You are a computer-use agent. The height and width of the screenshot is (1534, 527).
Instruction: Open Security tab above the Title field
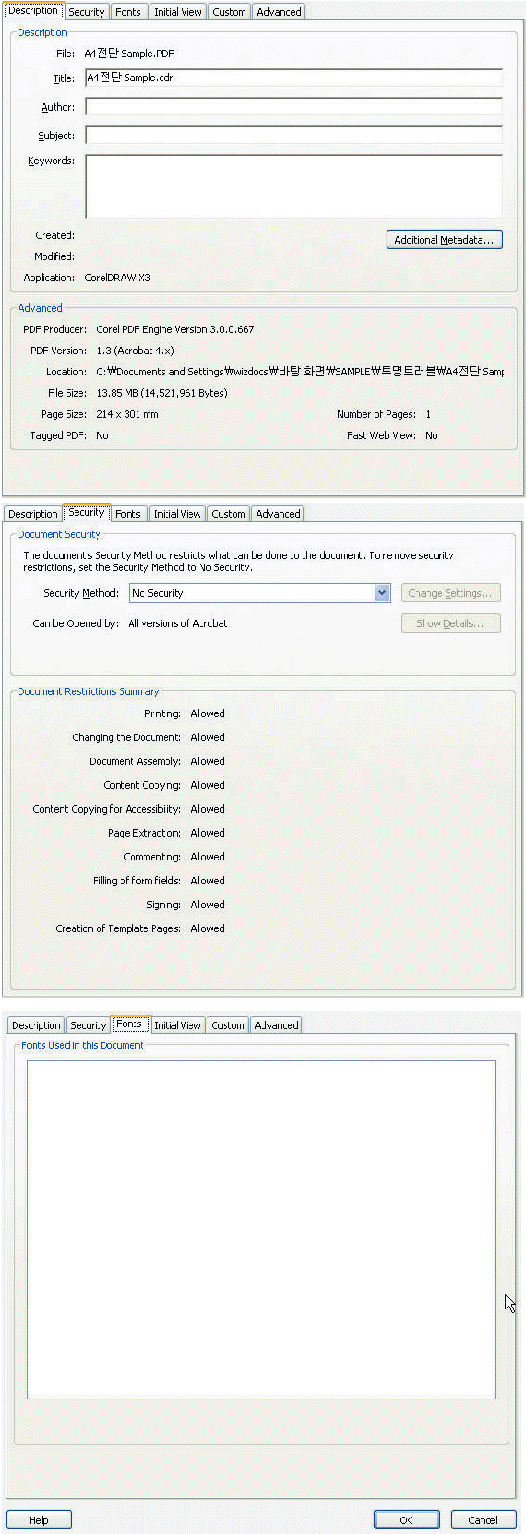pos(86,12)
